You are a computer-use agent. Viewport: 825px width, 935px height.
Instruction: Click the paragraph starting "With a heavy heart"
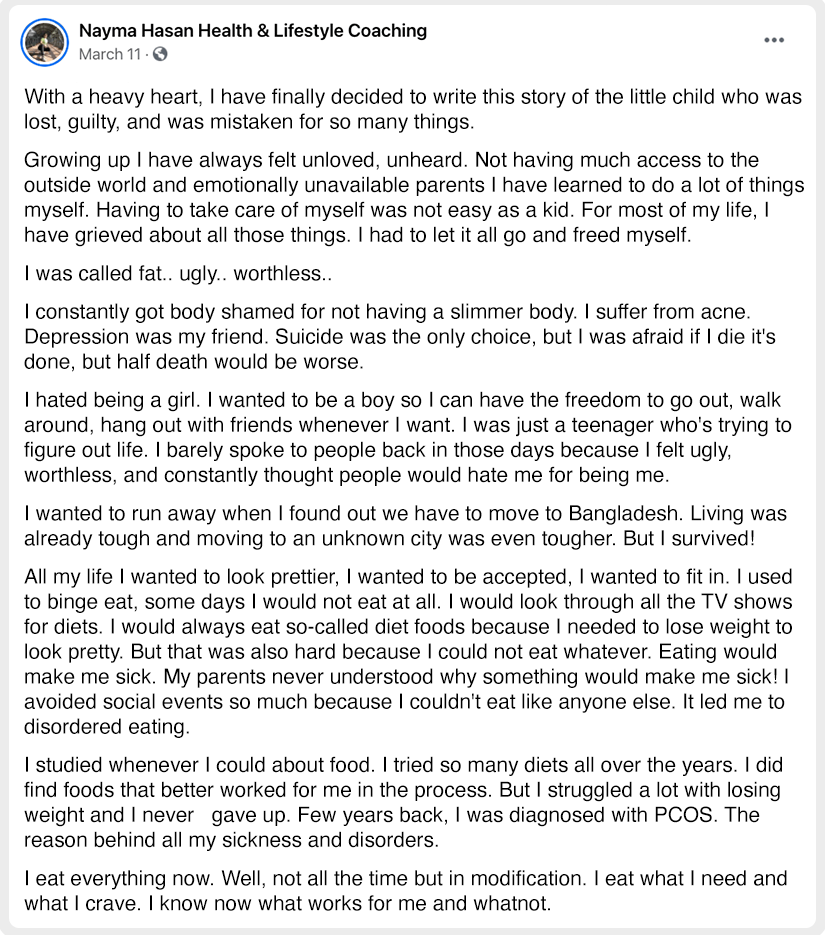pyautogui.click(x=412, y=109)
